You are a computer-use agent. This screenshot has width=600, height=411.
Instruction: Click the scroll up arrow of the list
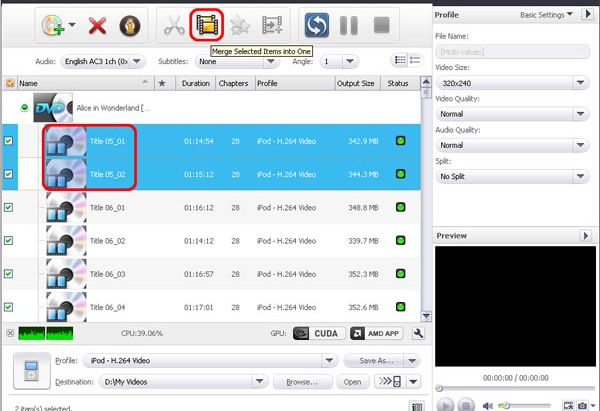pyautogui.click(x=426, y=82)
